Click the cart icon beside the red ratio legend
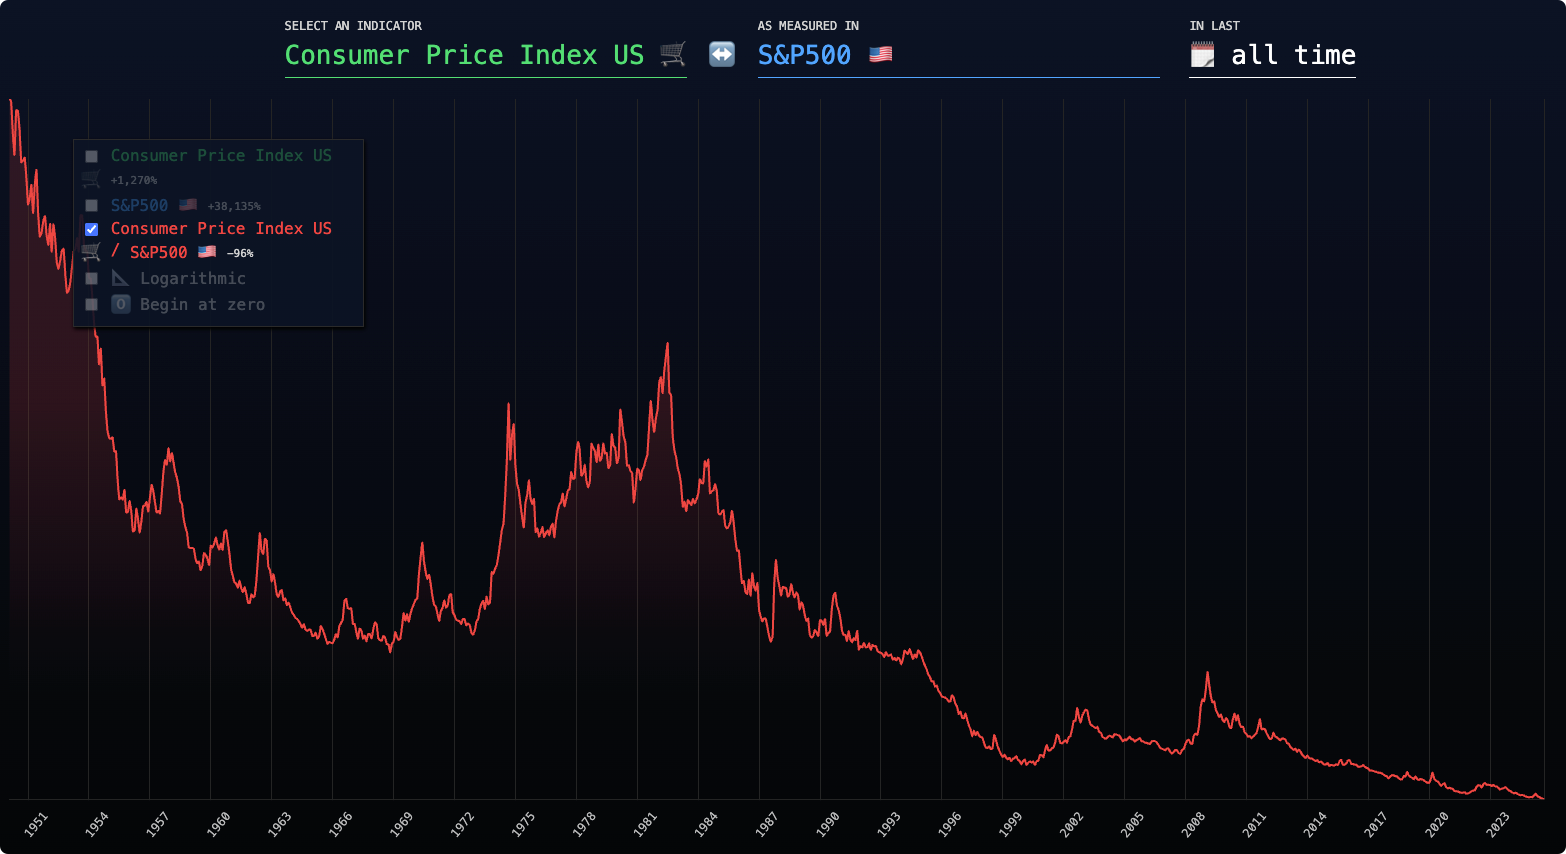 click(90, 252)
